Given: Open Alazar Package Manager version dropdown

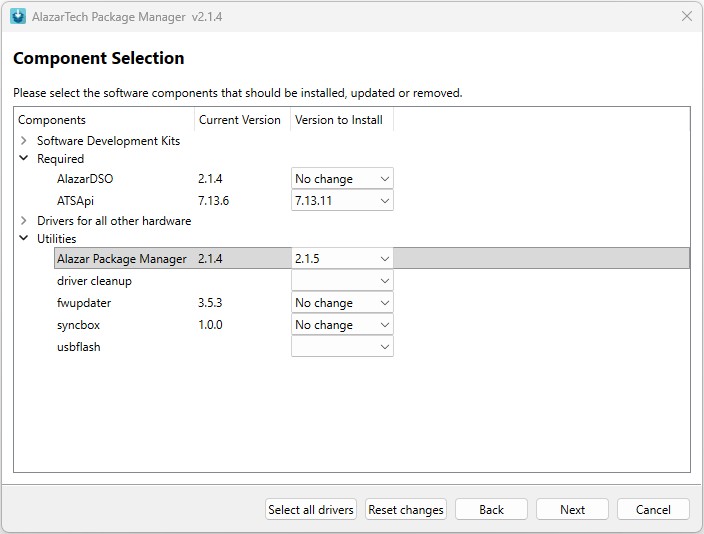Looking at the screenshot, I should point(342,259).
